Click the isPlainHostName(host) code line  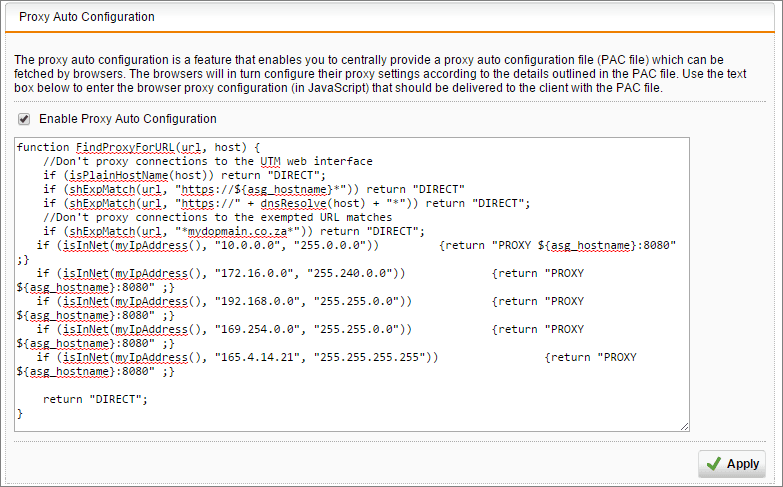pyautogui.click(x=184, y=175)
